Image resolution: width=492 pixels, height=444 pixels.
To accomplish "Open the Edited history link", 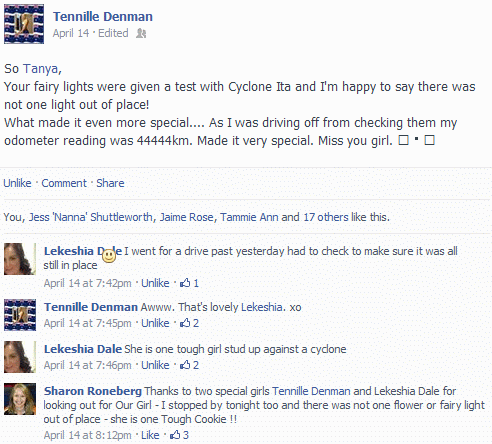I will point(113,33).
